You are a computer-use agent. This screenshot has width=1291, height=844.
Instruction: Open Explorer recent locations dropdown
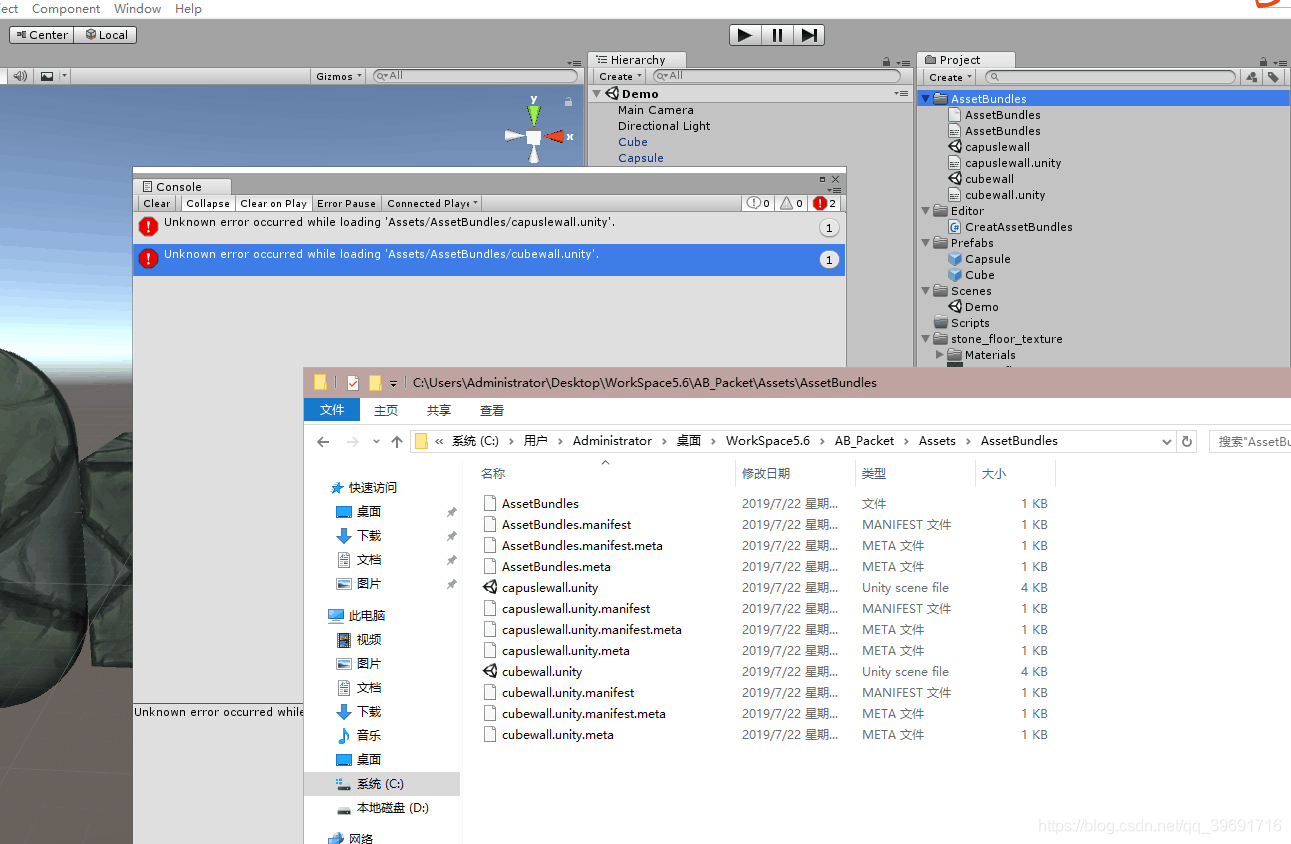(376, 441)
